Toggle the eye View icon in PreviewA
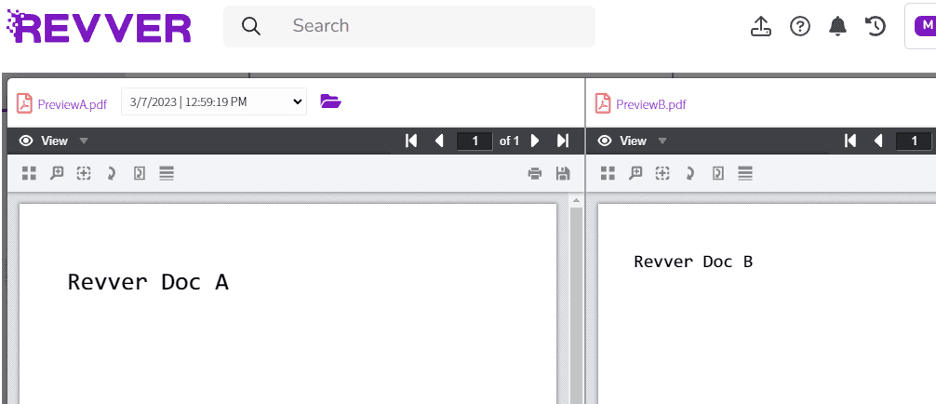Viewport: 936px width, 404px height. [x=27, y=141]
